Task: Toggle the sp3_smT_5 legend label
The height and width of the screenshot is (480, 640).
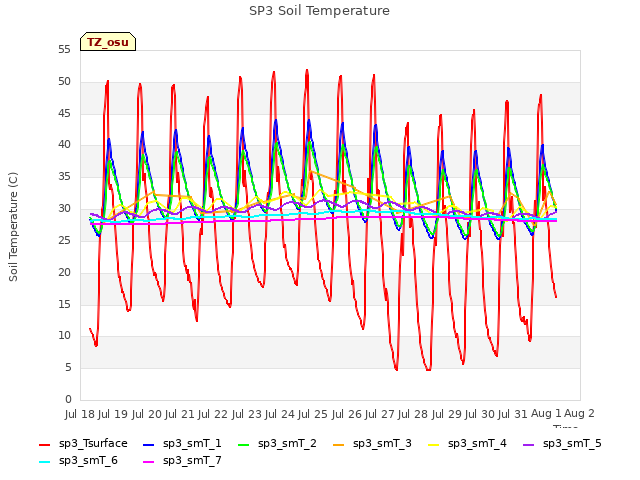Action: [x=572, y=444]
